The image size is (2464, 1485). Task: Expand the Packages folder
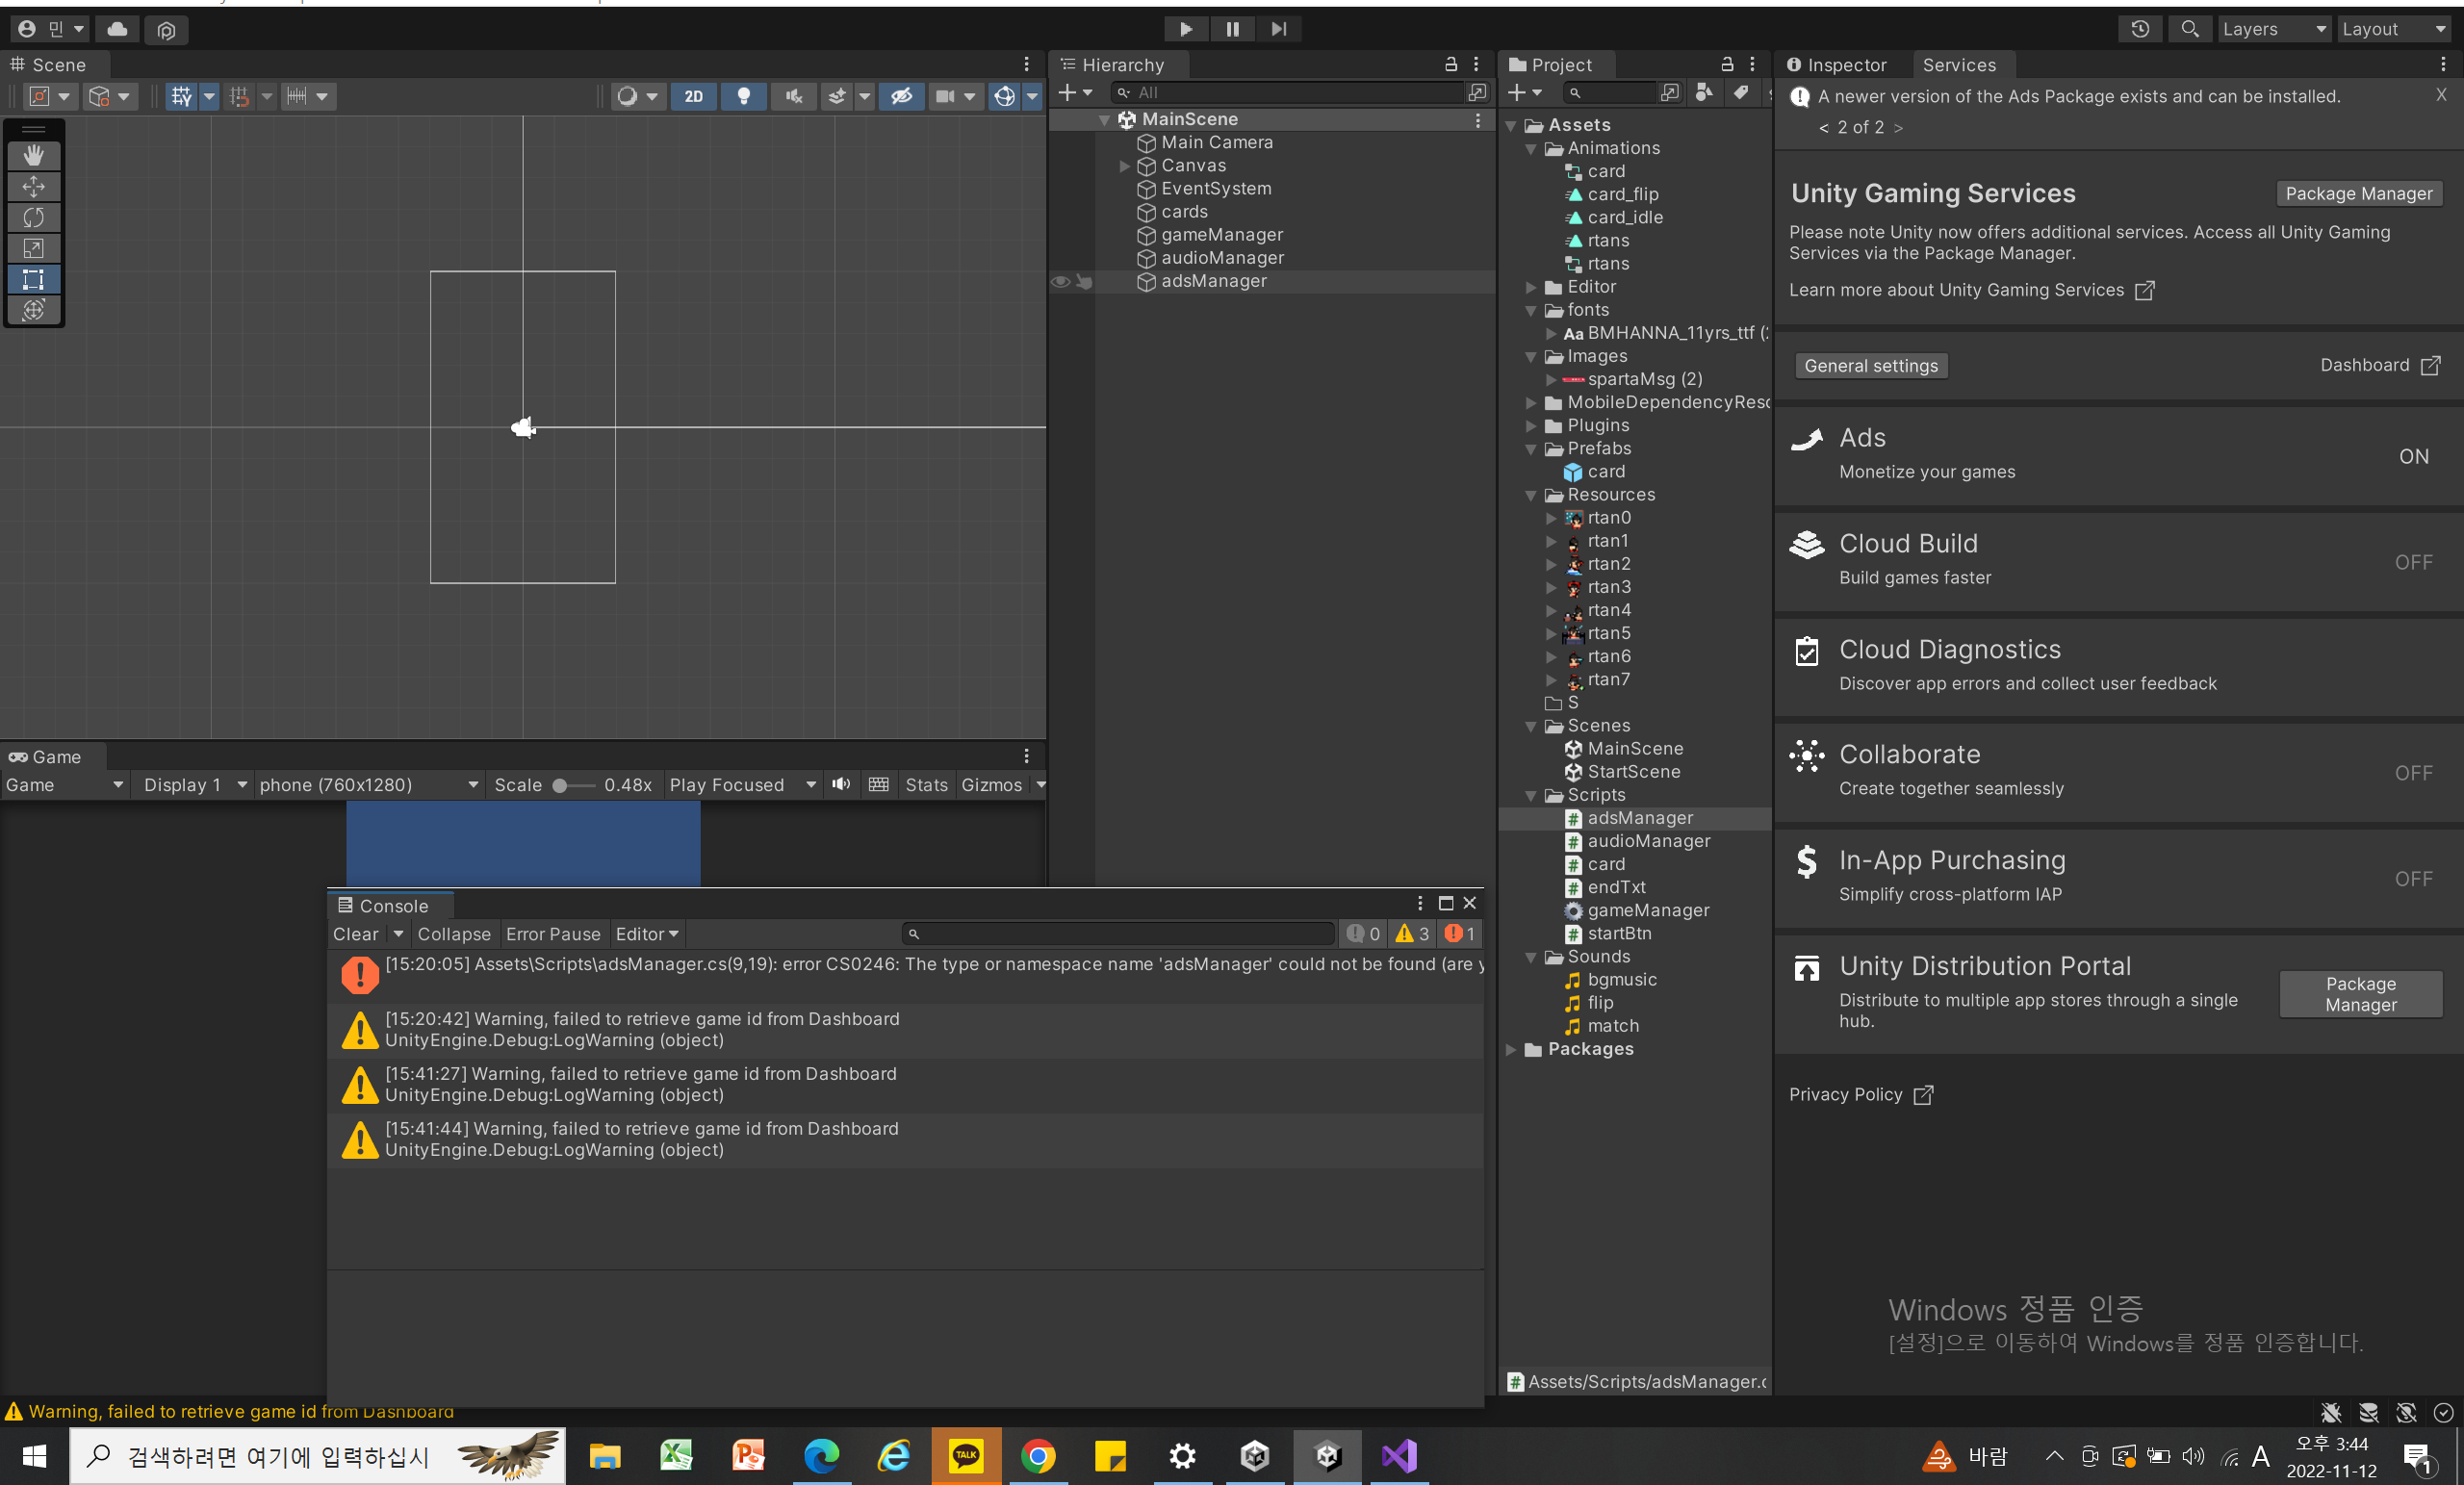[x=1511, y=1049]
